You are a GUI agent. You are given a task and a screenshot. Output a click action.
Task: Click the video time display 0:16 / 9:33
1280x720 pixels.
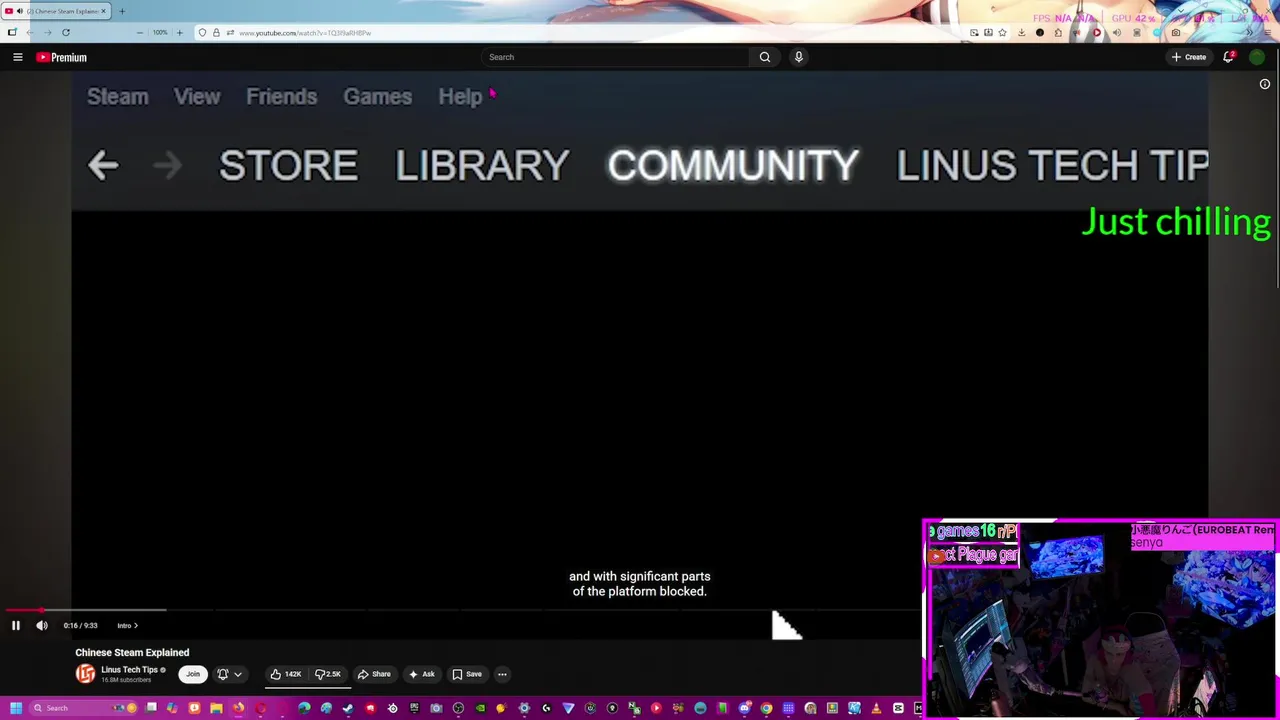point(80,625)
